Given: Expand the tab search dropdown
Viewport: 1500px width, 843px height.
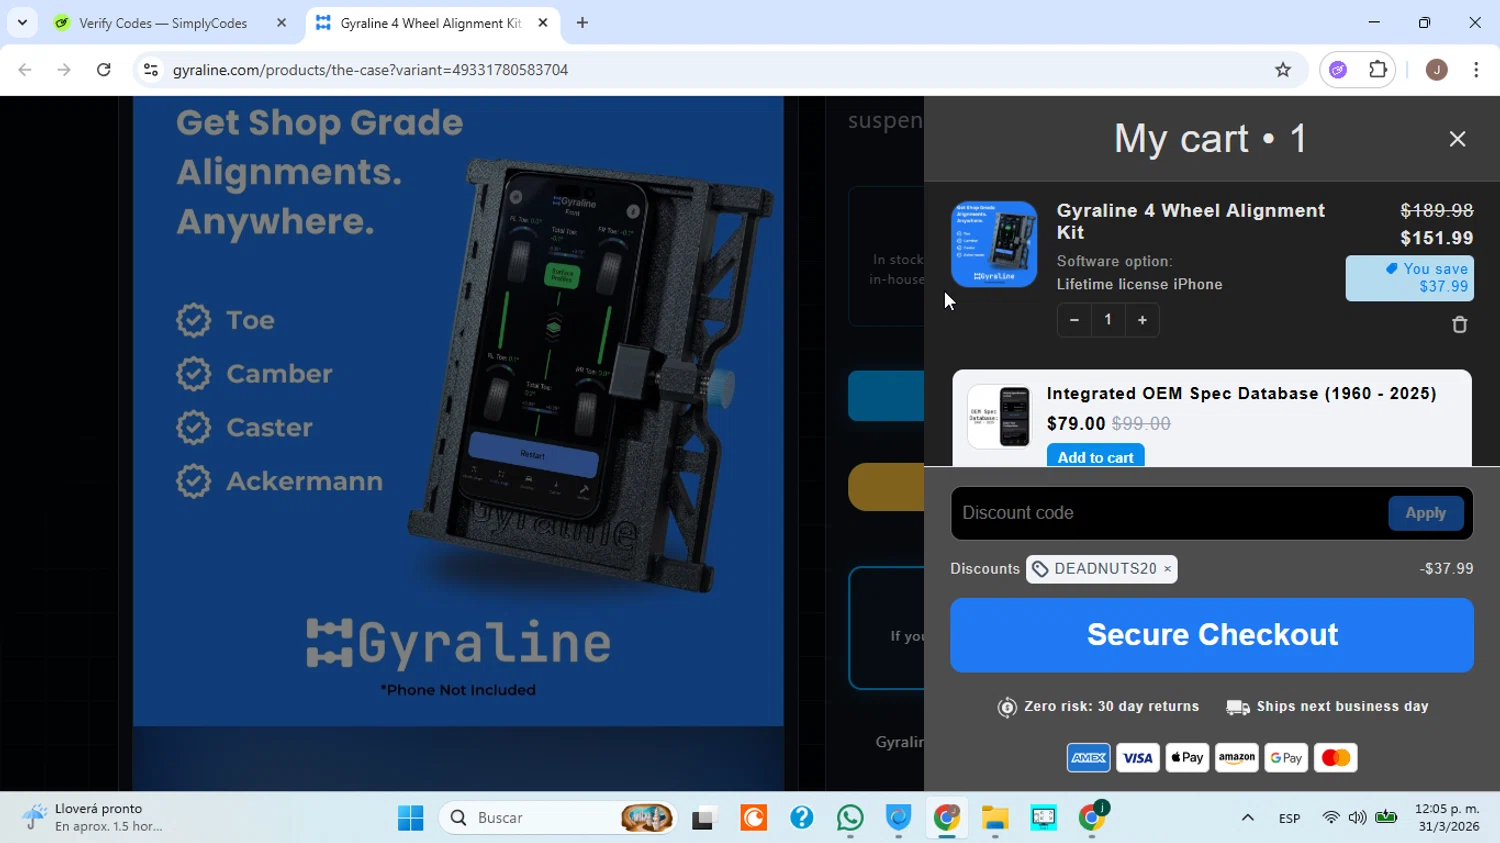Looking at the screenshot, I should [22, 23].
